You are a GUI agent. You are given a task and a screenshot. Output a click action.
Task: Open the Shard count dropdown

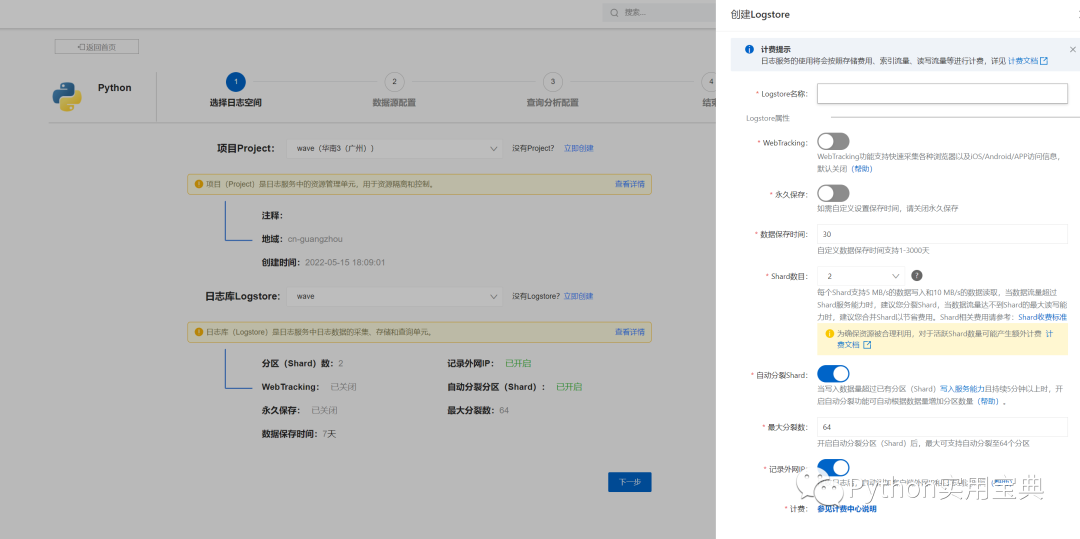point(860,276)
